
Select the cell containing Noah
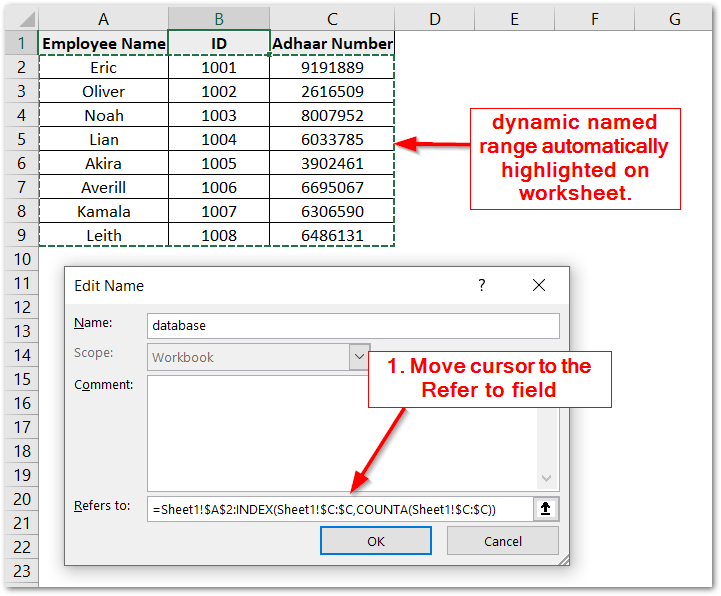pos(104,115)
